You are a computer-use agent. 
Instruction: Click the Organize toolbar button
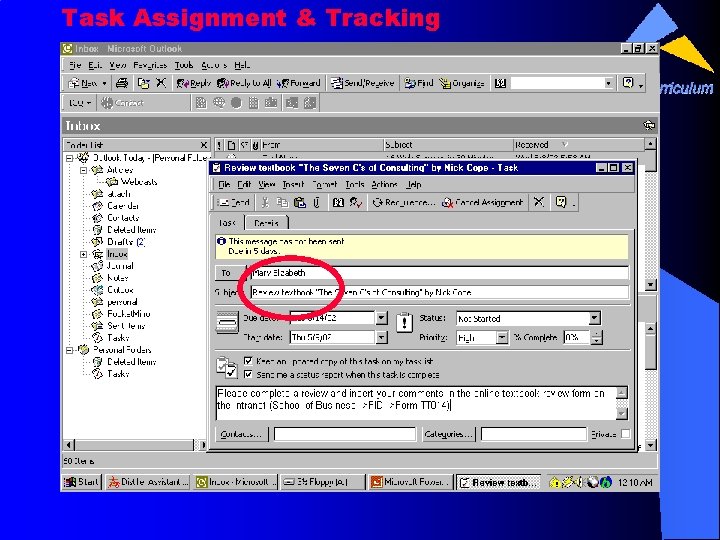click(x=461, y=83)
